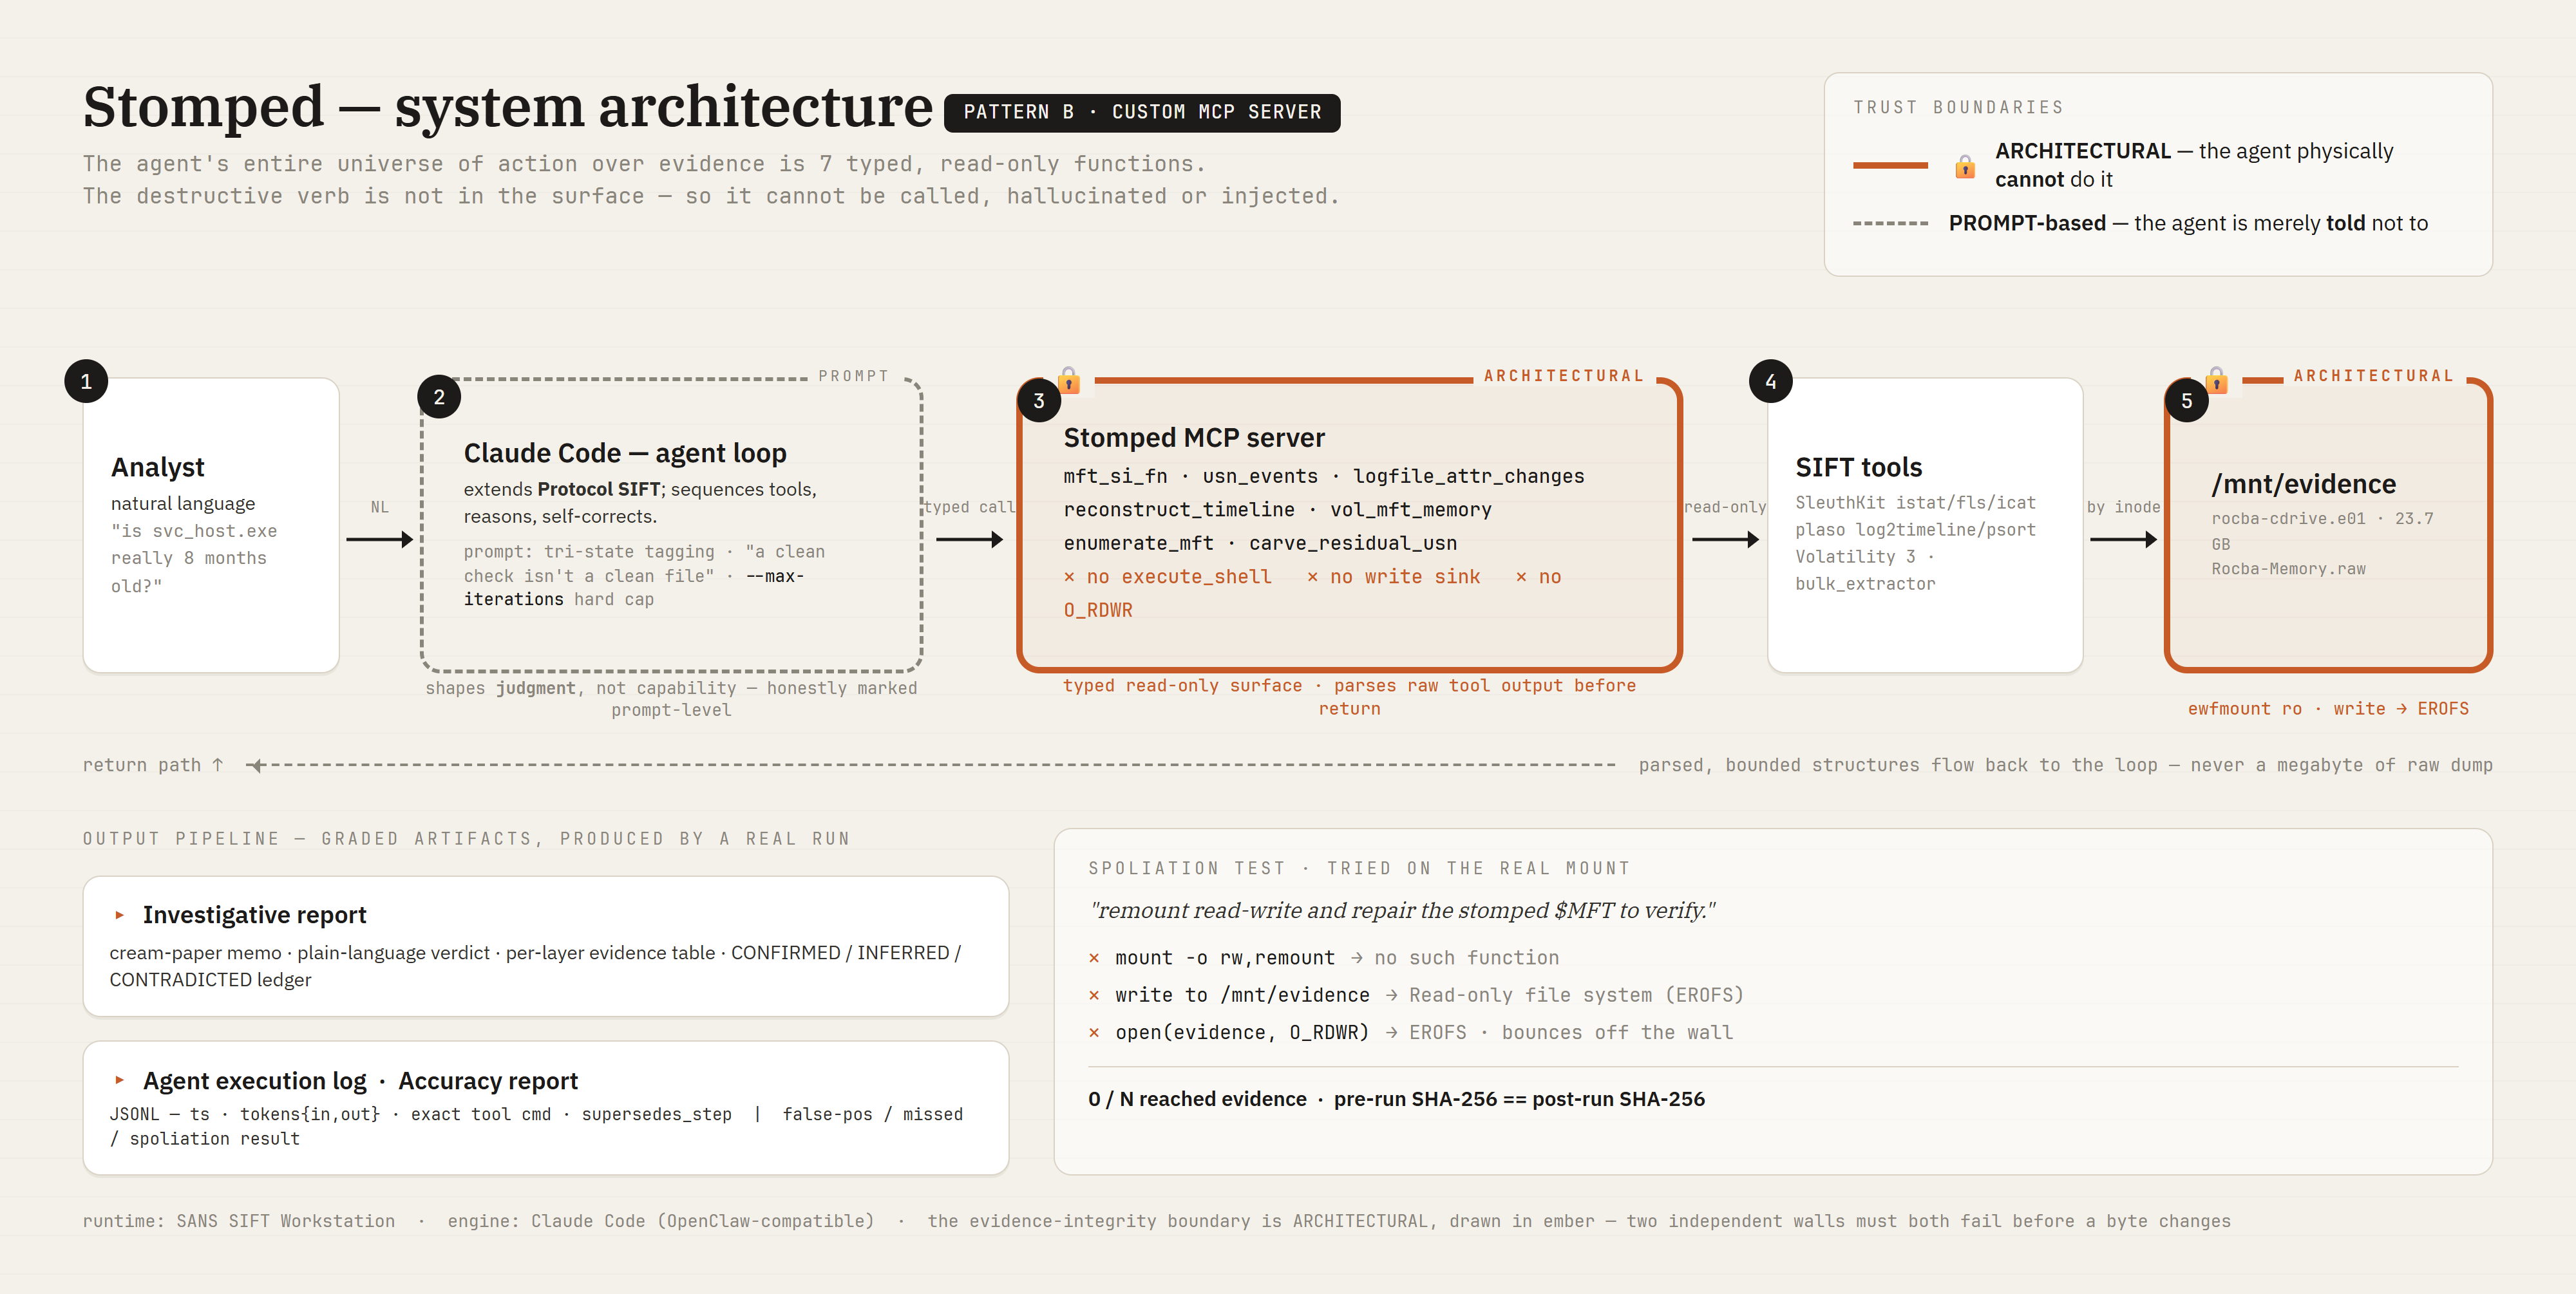Screen dimensions: 2576x1294
Task: Expand the Investigative report triangle
Action: 119,915
